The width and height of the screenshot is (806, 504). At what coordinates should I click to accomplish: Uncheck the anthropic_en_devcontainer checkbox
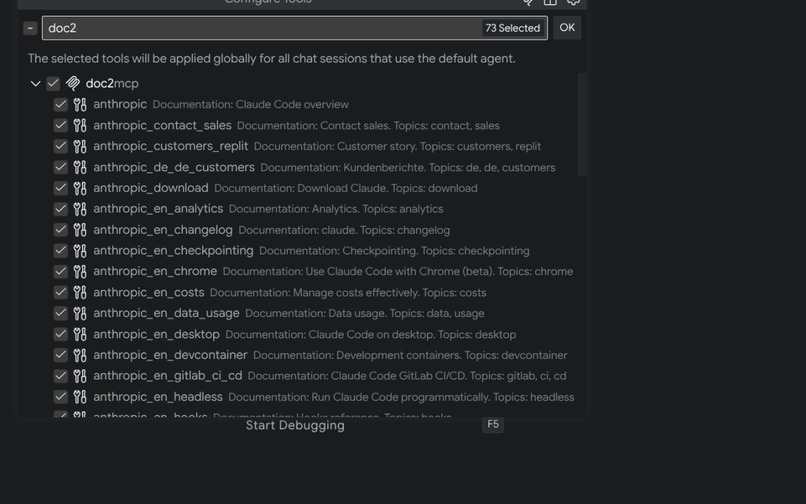61,355
